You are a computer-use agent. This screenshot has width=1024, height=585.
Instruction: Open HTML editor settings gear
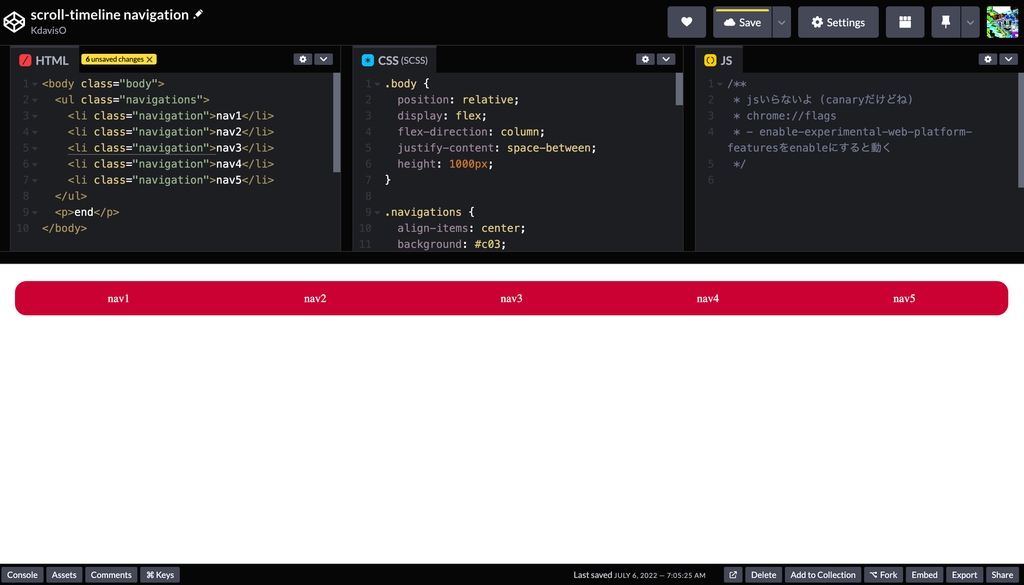click(x=302, y=59)
